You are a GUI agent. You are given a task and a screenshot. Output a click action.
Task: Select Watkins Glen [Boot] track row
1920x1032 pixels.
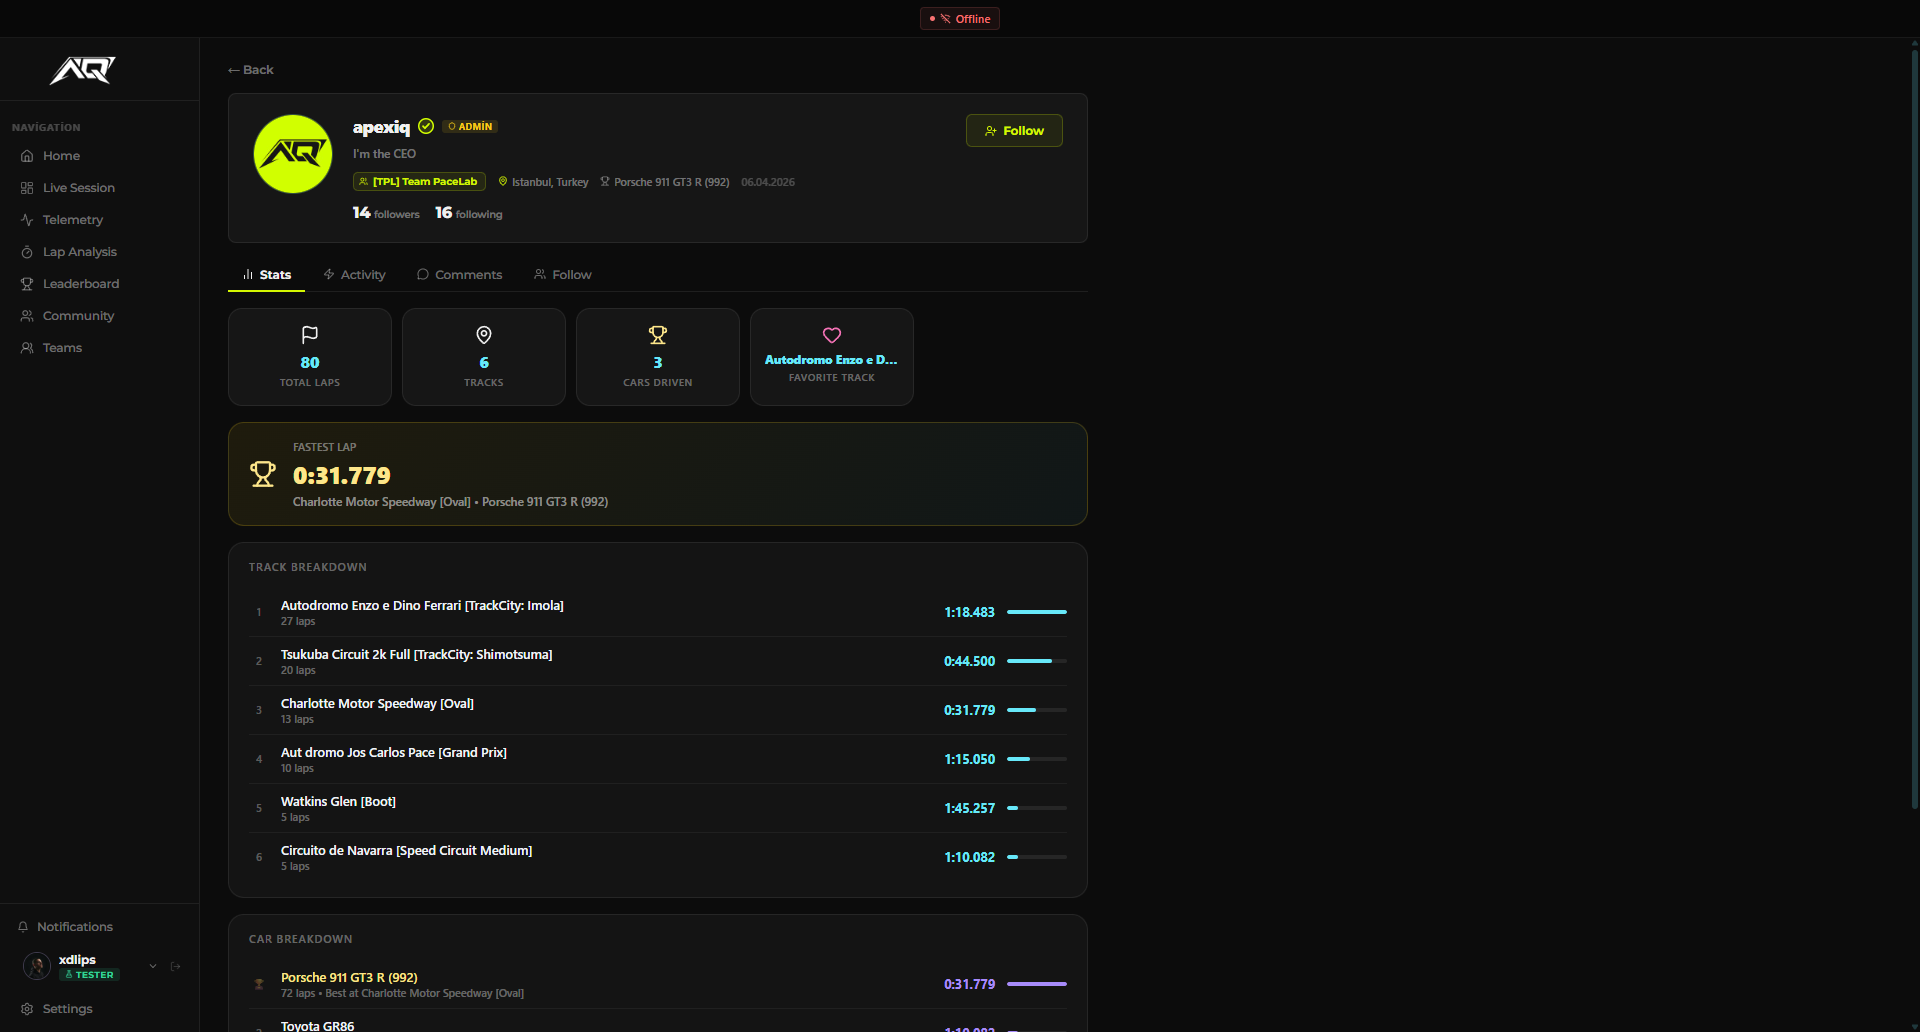point(658,808)
